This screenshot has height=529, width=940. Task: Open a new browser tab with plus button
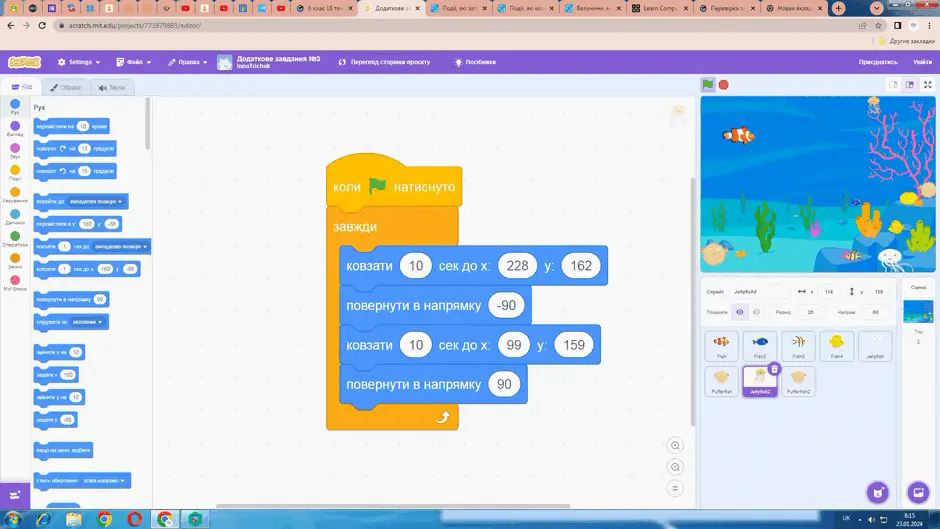(x=838, y=8)
